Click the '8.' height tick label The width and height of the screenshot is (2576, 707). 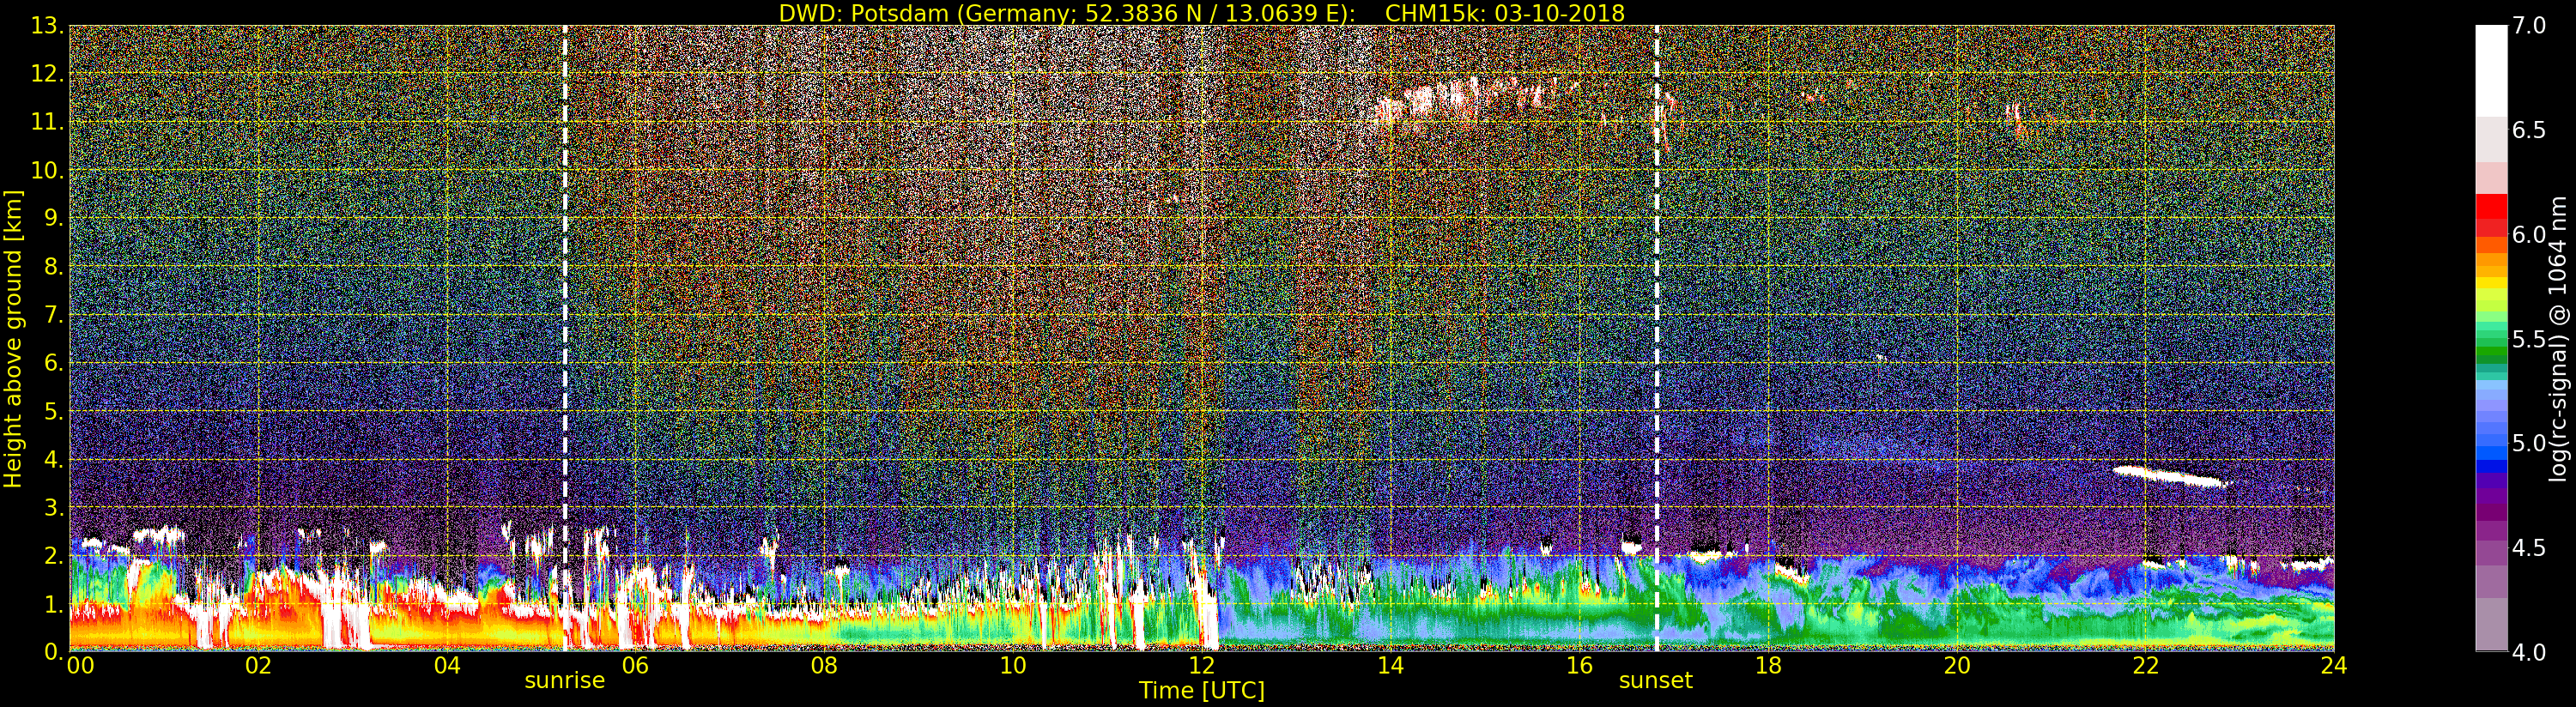click(53, 267)
